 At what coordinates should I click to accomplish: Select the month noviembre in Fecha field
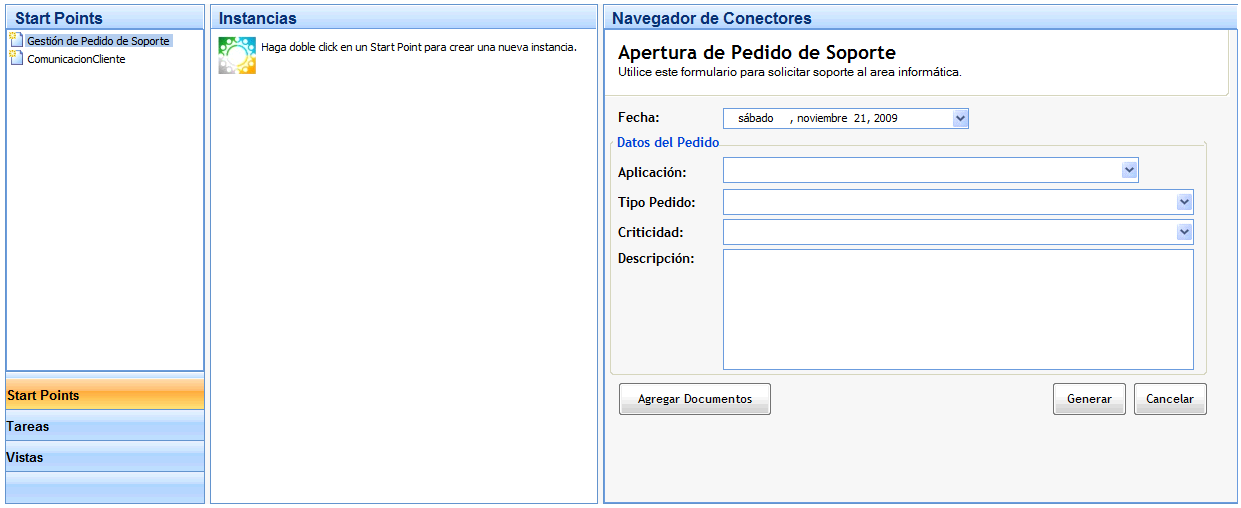(x=823, y=118)
